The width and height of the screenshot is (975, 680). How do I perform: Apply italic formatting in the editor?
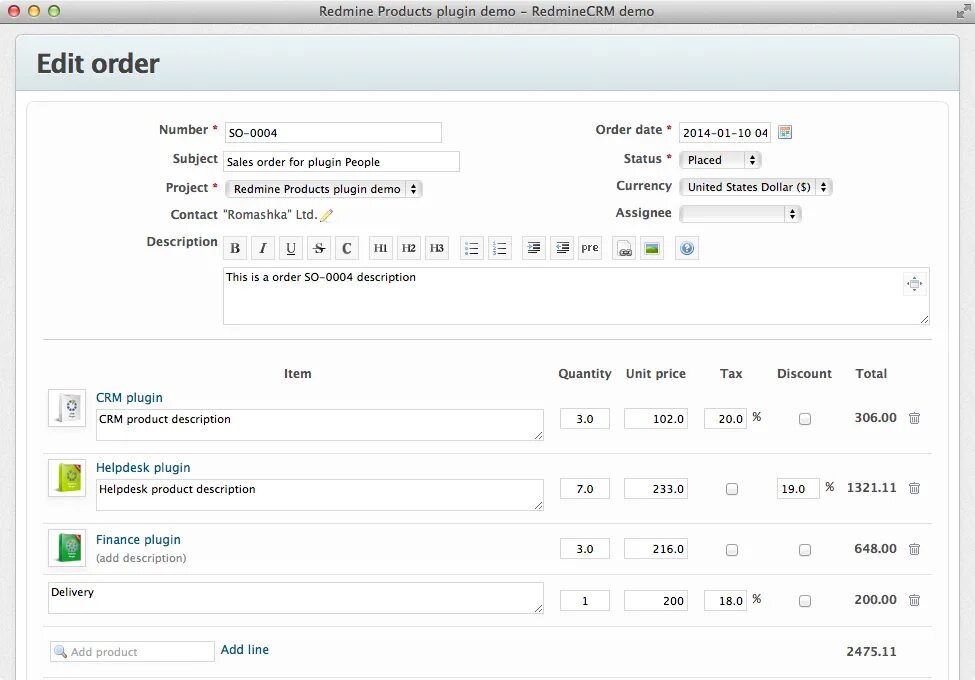[262, 247]
